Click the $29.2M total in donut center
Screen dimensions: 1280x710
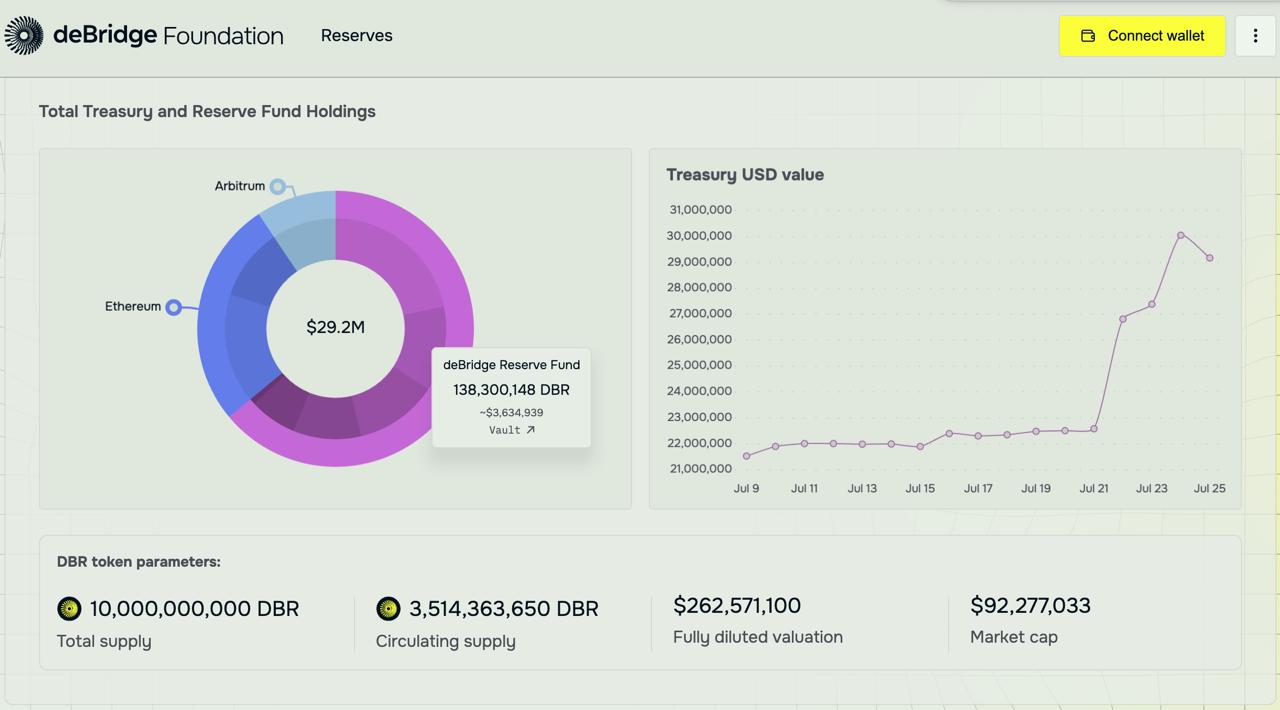(335, 327)
